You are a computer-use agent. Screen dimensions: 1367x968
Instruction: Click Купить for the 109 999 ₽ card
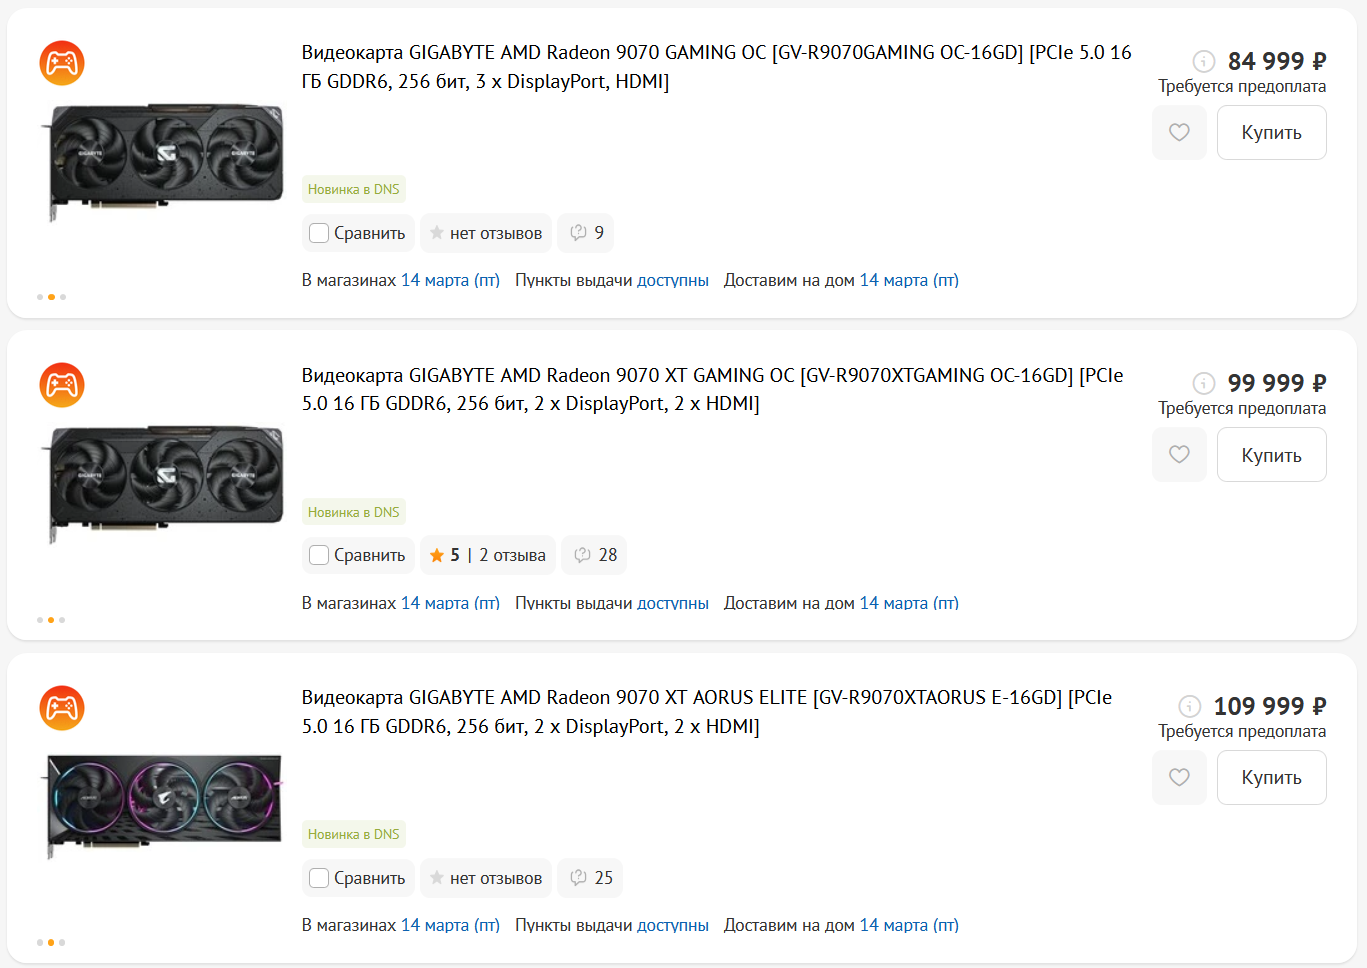(x=1271, y=777)
